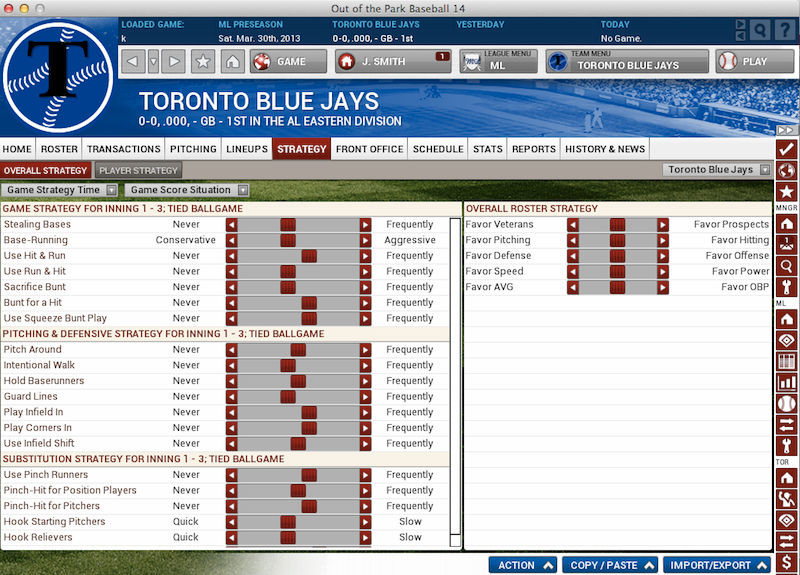800x575 pixels.
Task: Switch to the LINEUPS tab
Action: [247, 149]
